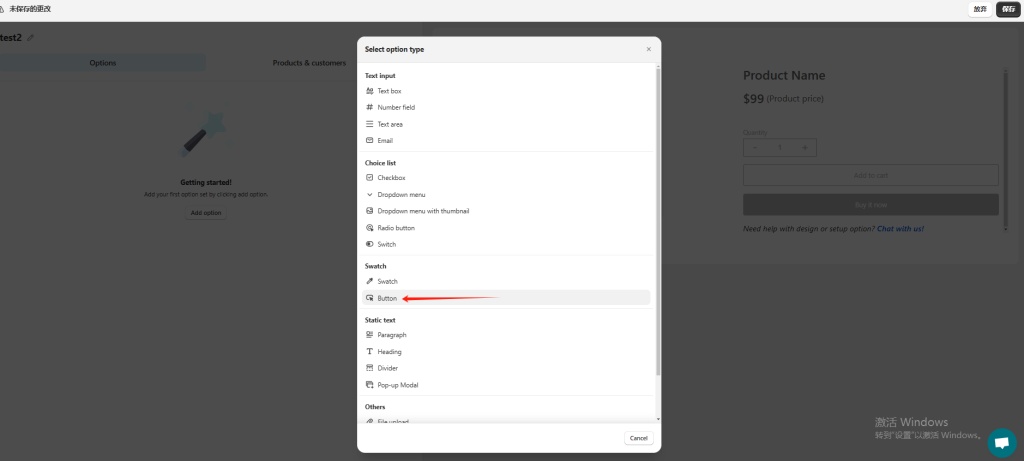Choose the Number field hash icon
This screenshot has height=461, width=1024.
370,107
